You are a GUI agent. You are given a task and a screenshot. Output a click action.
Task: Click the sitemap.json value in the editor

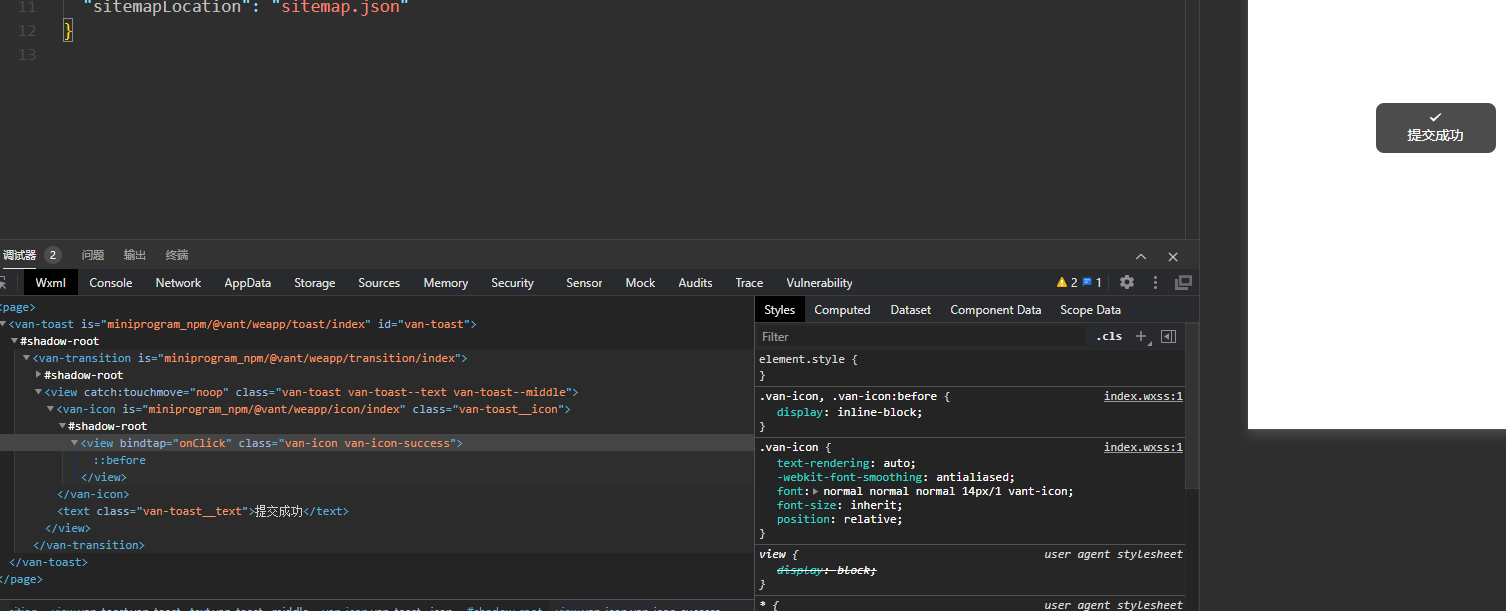coord(340,6)
